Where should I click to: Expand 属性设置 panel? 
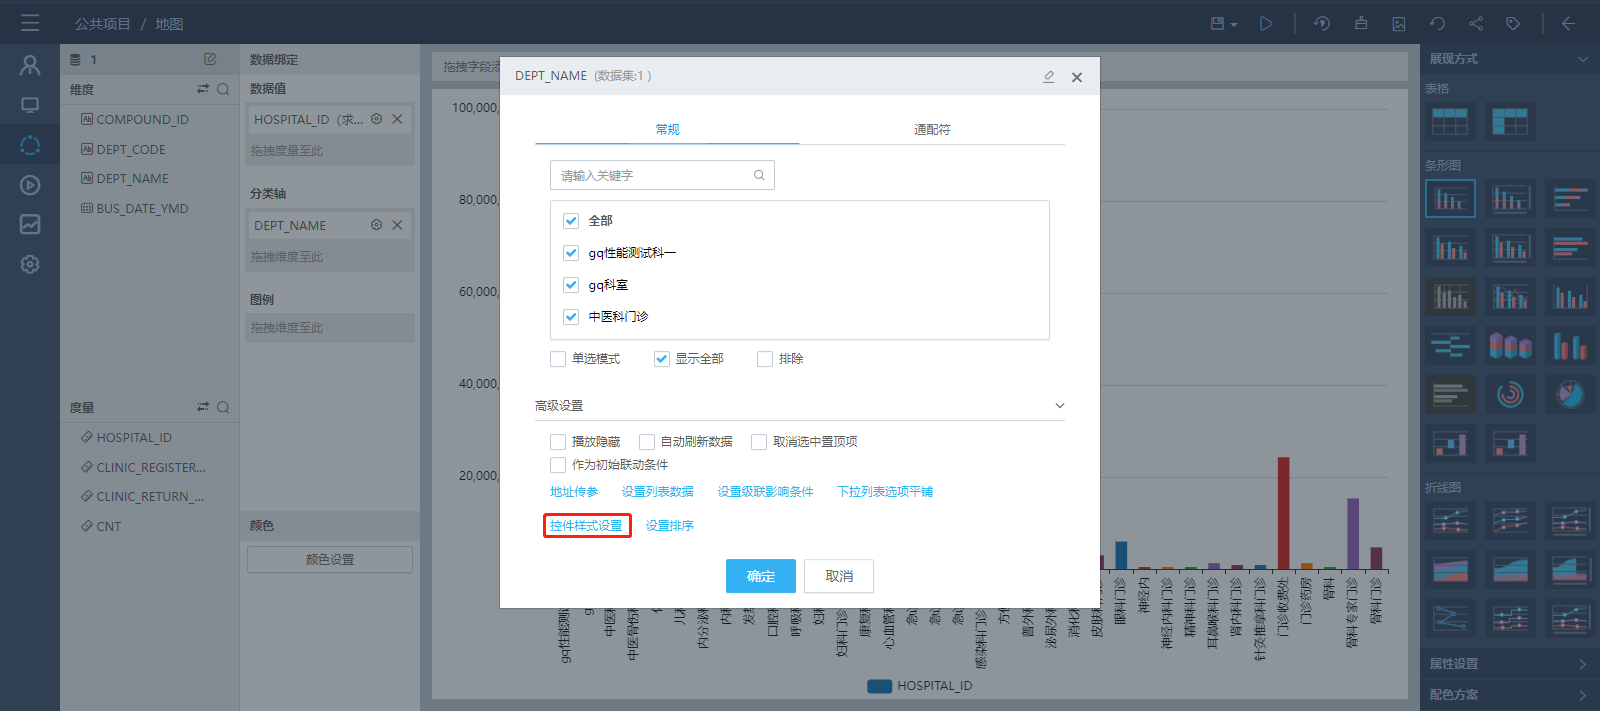(x=1510, y=664)
